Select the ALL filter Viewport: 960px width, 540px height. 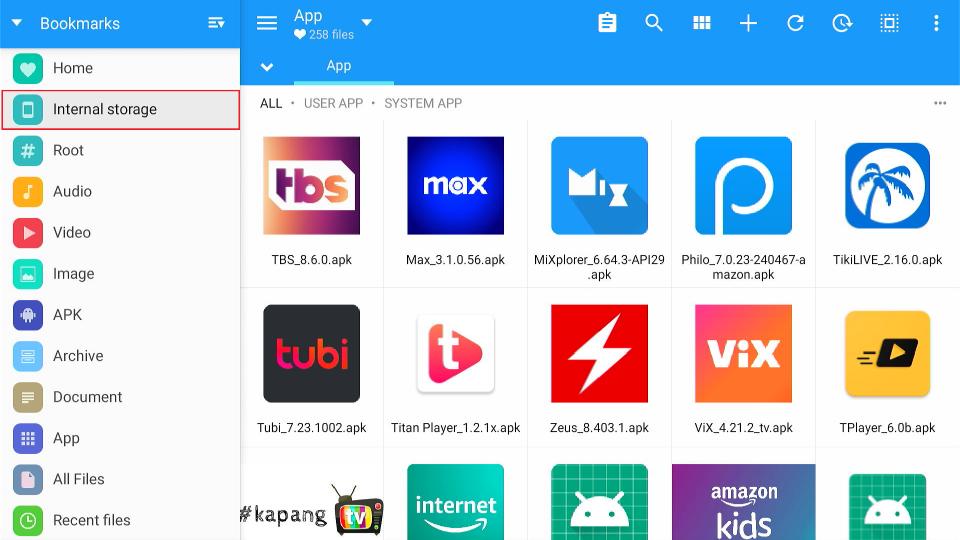[x=271, y=103]
